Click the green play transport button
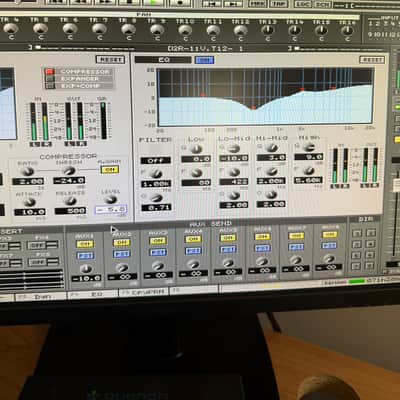 pyautogui.click(x=153, y=3)
